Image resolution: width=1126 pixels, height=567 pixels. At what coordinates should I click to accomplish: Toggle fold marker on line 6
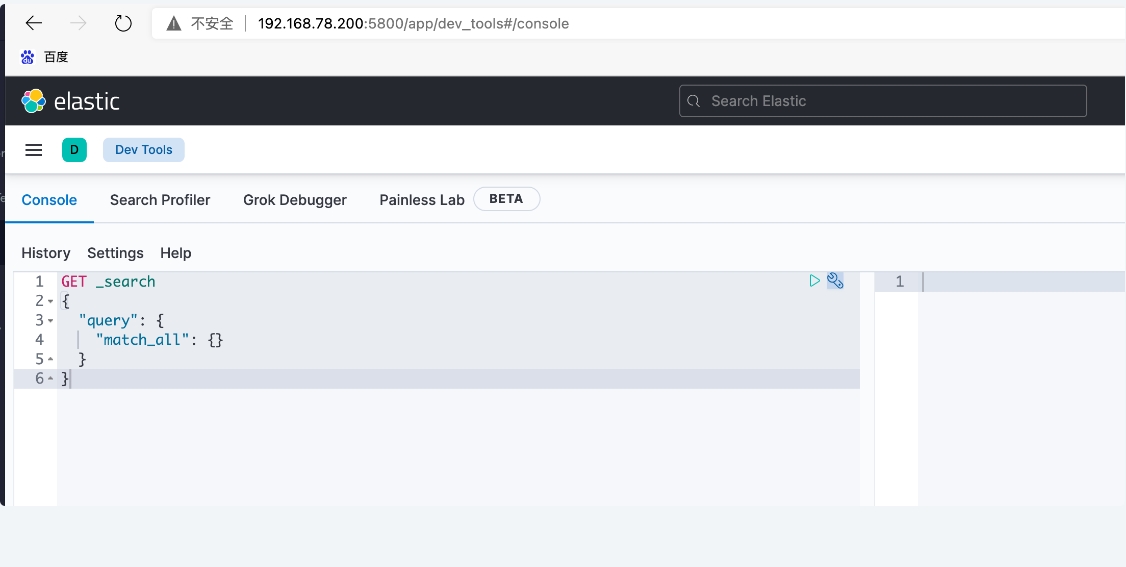tap(51, 379)
